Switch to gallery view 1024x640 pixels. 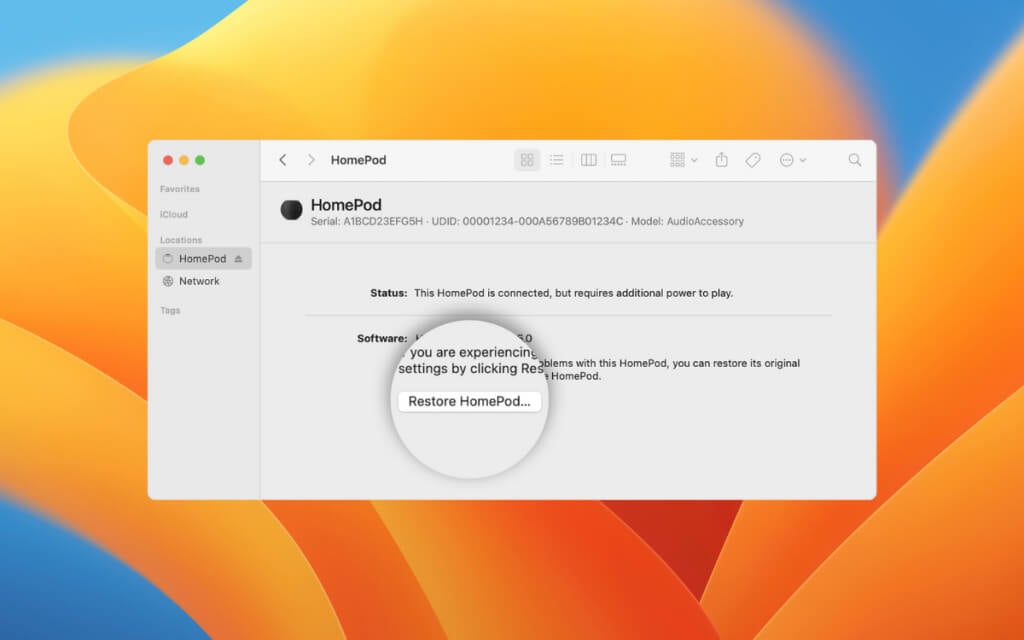click(618, 160)
